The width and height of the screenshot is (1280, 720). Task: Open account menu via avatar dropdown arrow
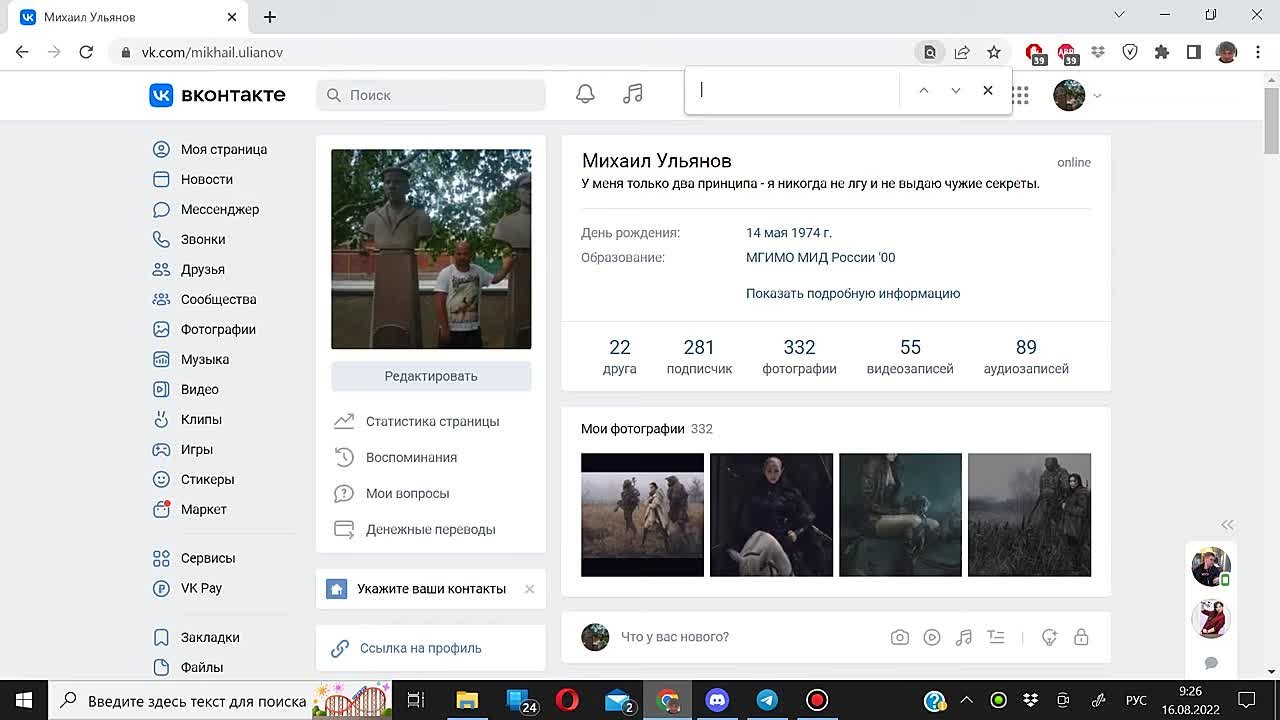click(1097, 96)
